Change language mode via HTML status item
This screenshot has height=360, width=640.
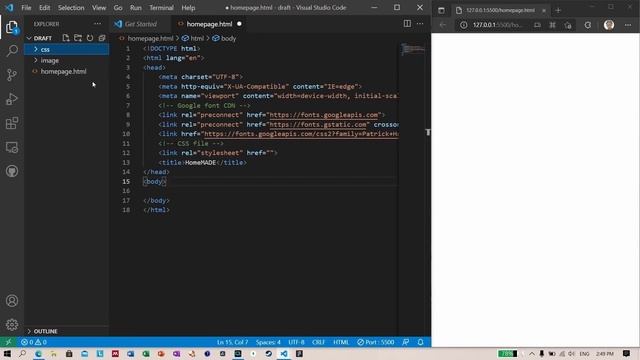341,342
